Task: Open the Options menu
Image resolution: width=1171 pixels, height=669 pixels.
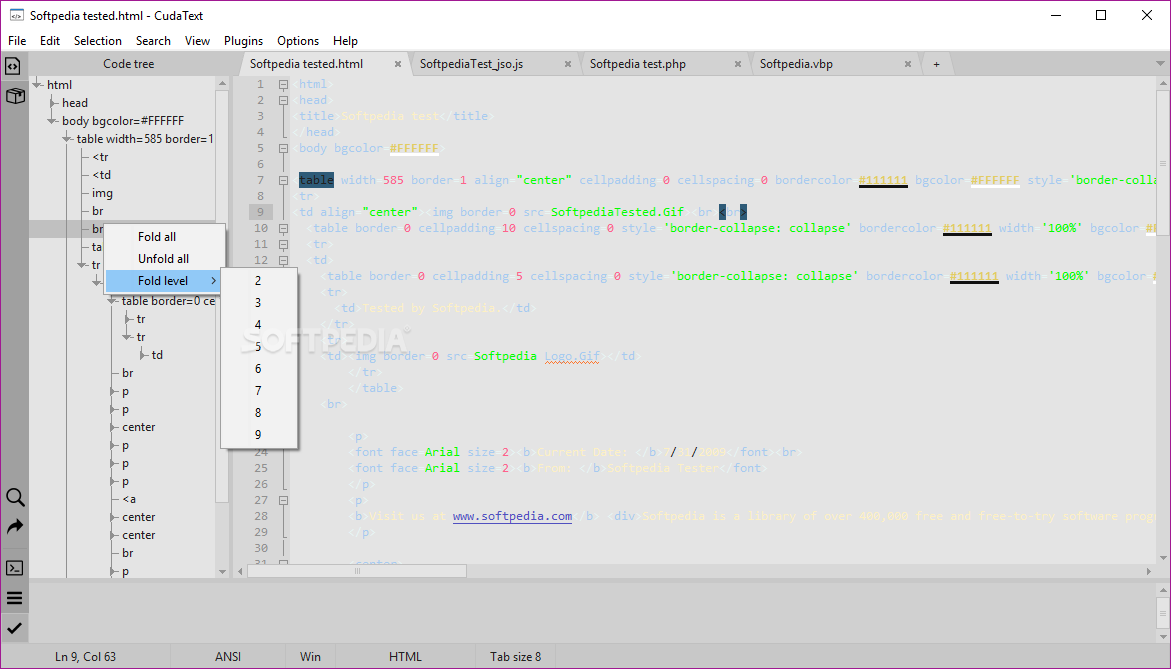Action: tap(298, 41)
